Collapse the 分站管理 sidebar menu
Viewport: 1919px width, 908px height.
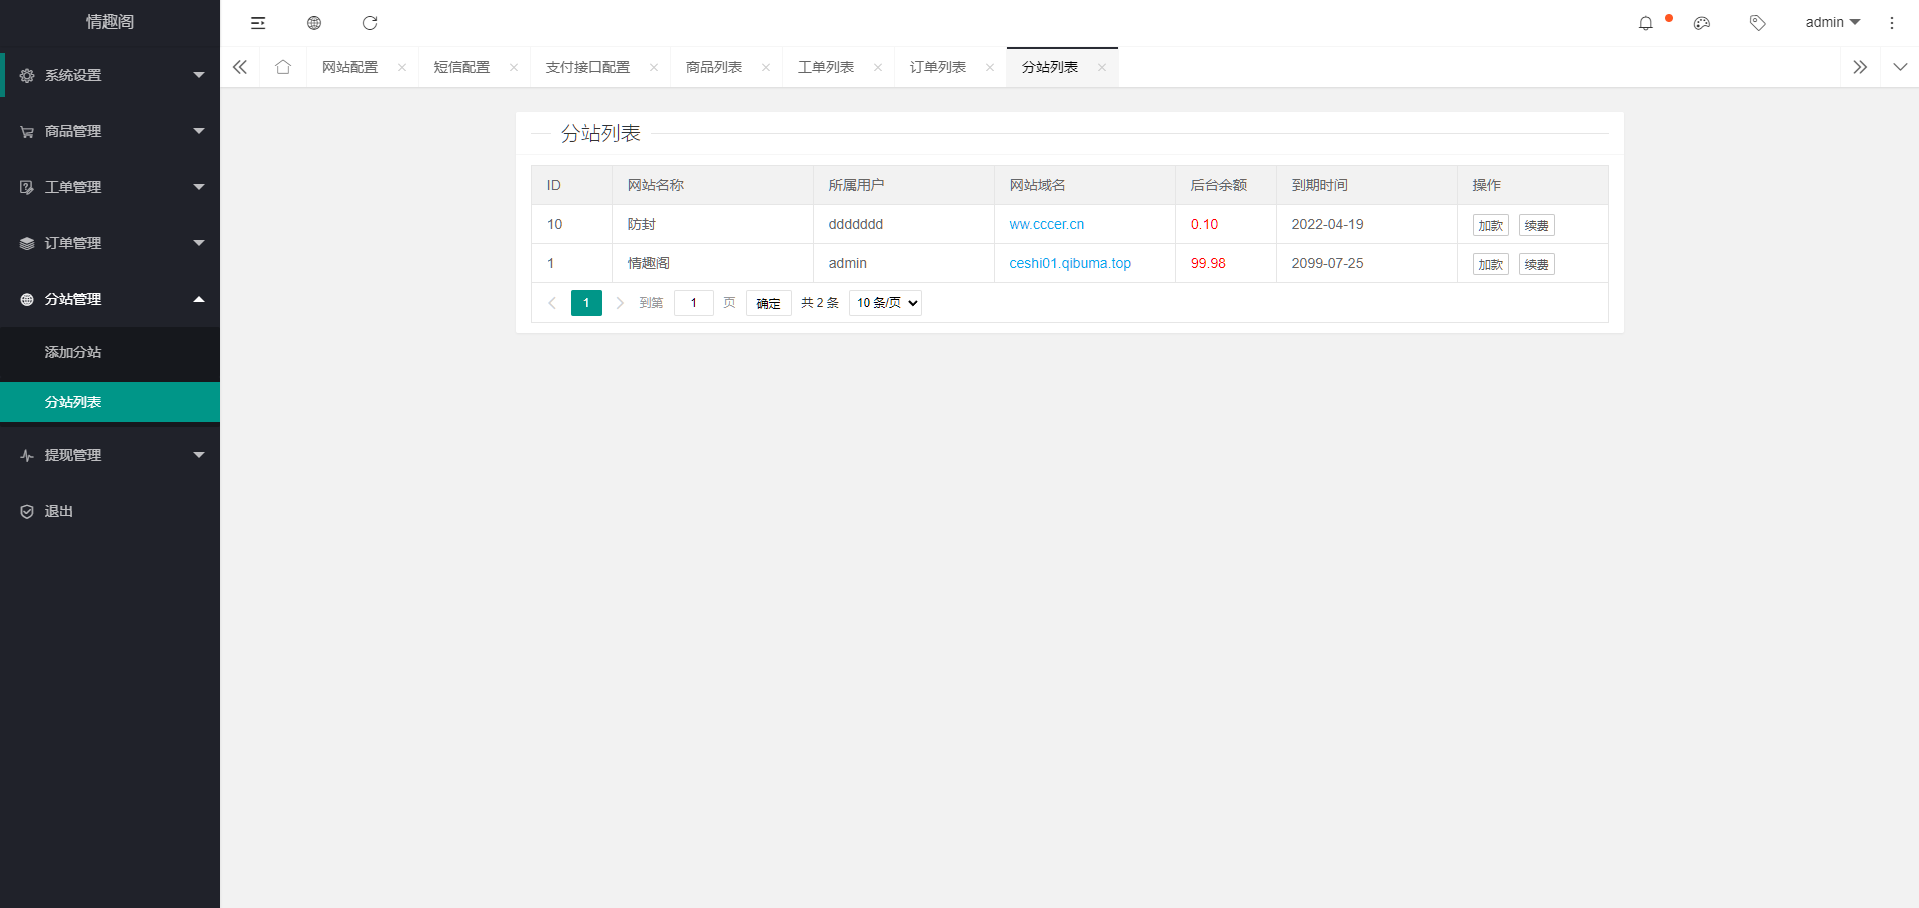[110, 299]
